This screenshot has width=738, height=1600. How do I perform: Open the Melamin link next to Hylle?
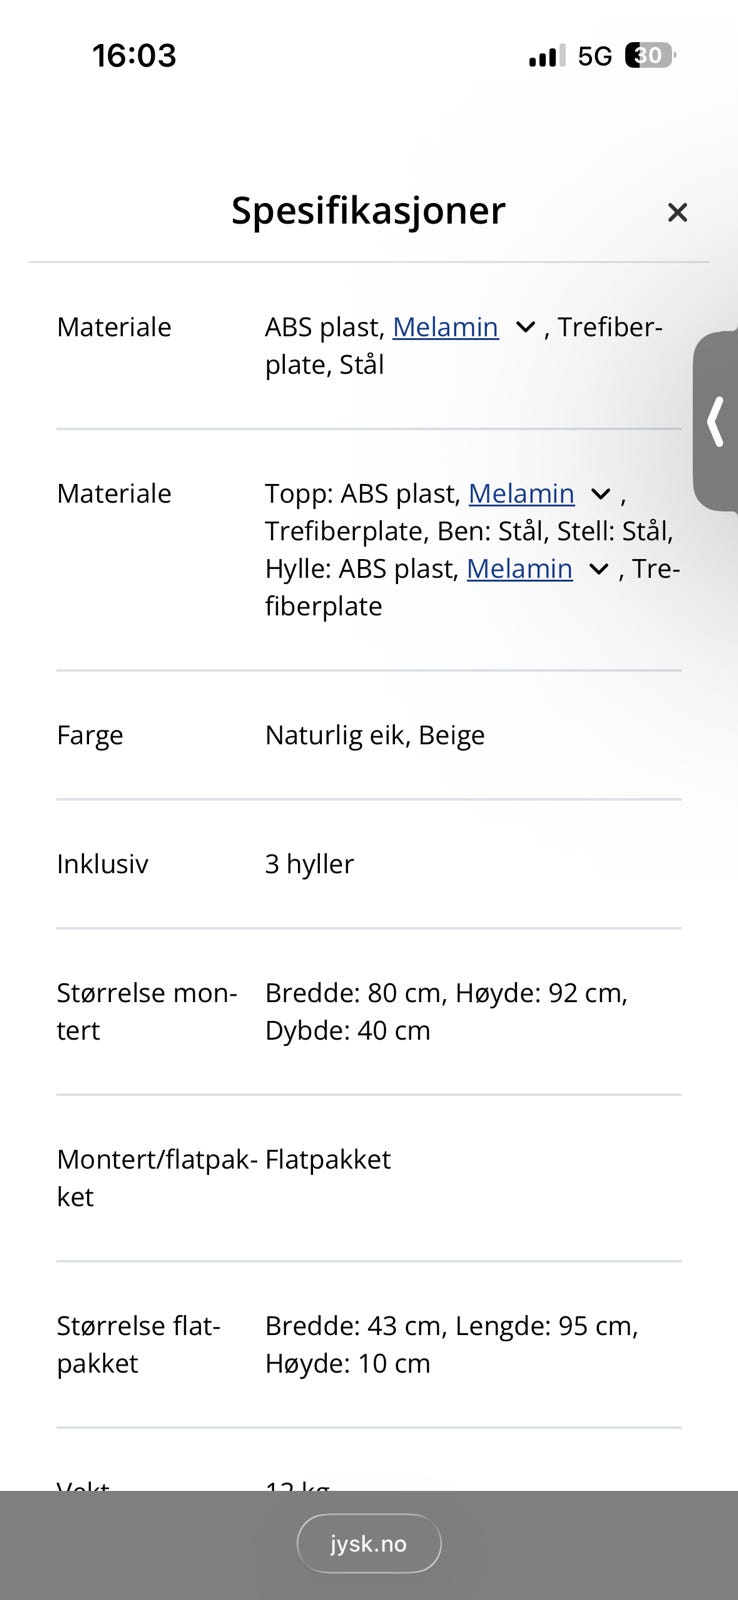519,568
